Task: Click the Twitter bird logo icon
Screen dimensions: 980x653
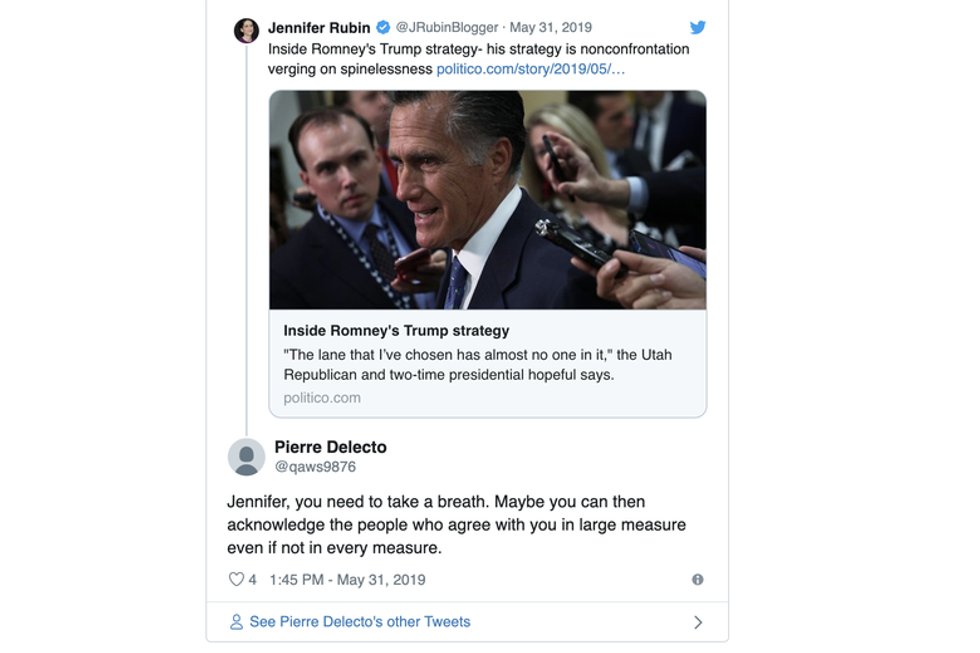Action: pyautogui.click(x=697, y=28)
